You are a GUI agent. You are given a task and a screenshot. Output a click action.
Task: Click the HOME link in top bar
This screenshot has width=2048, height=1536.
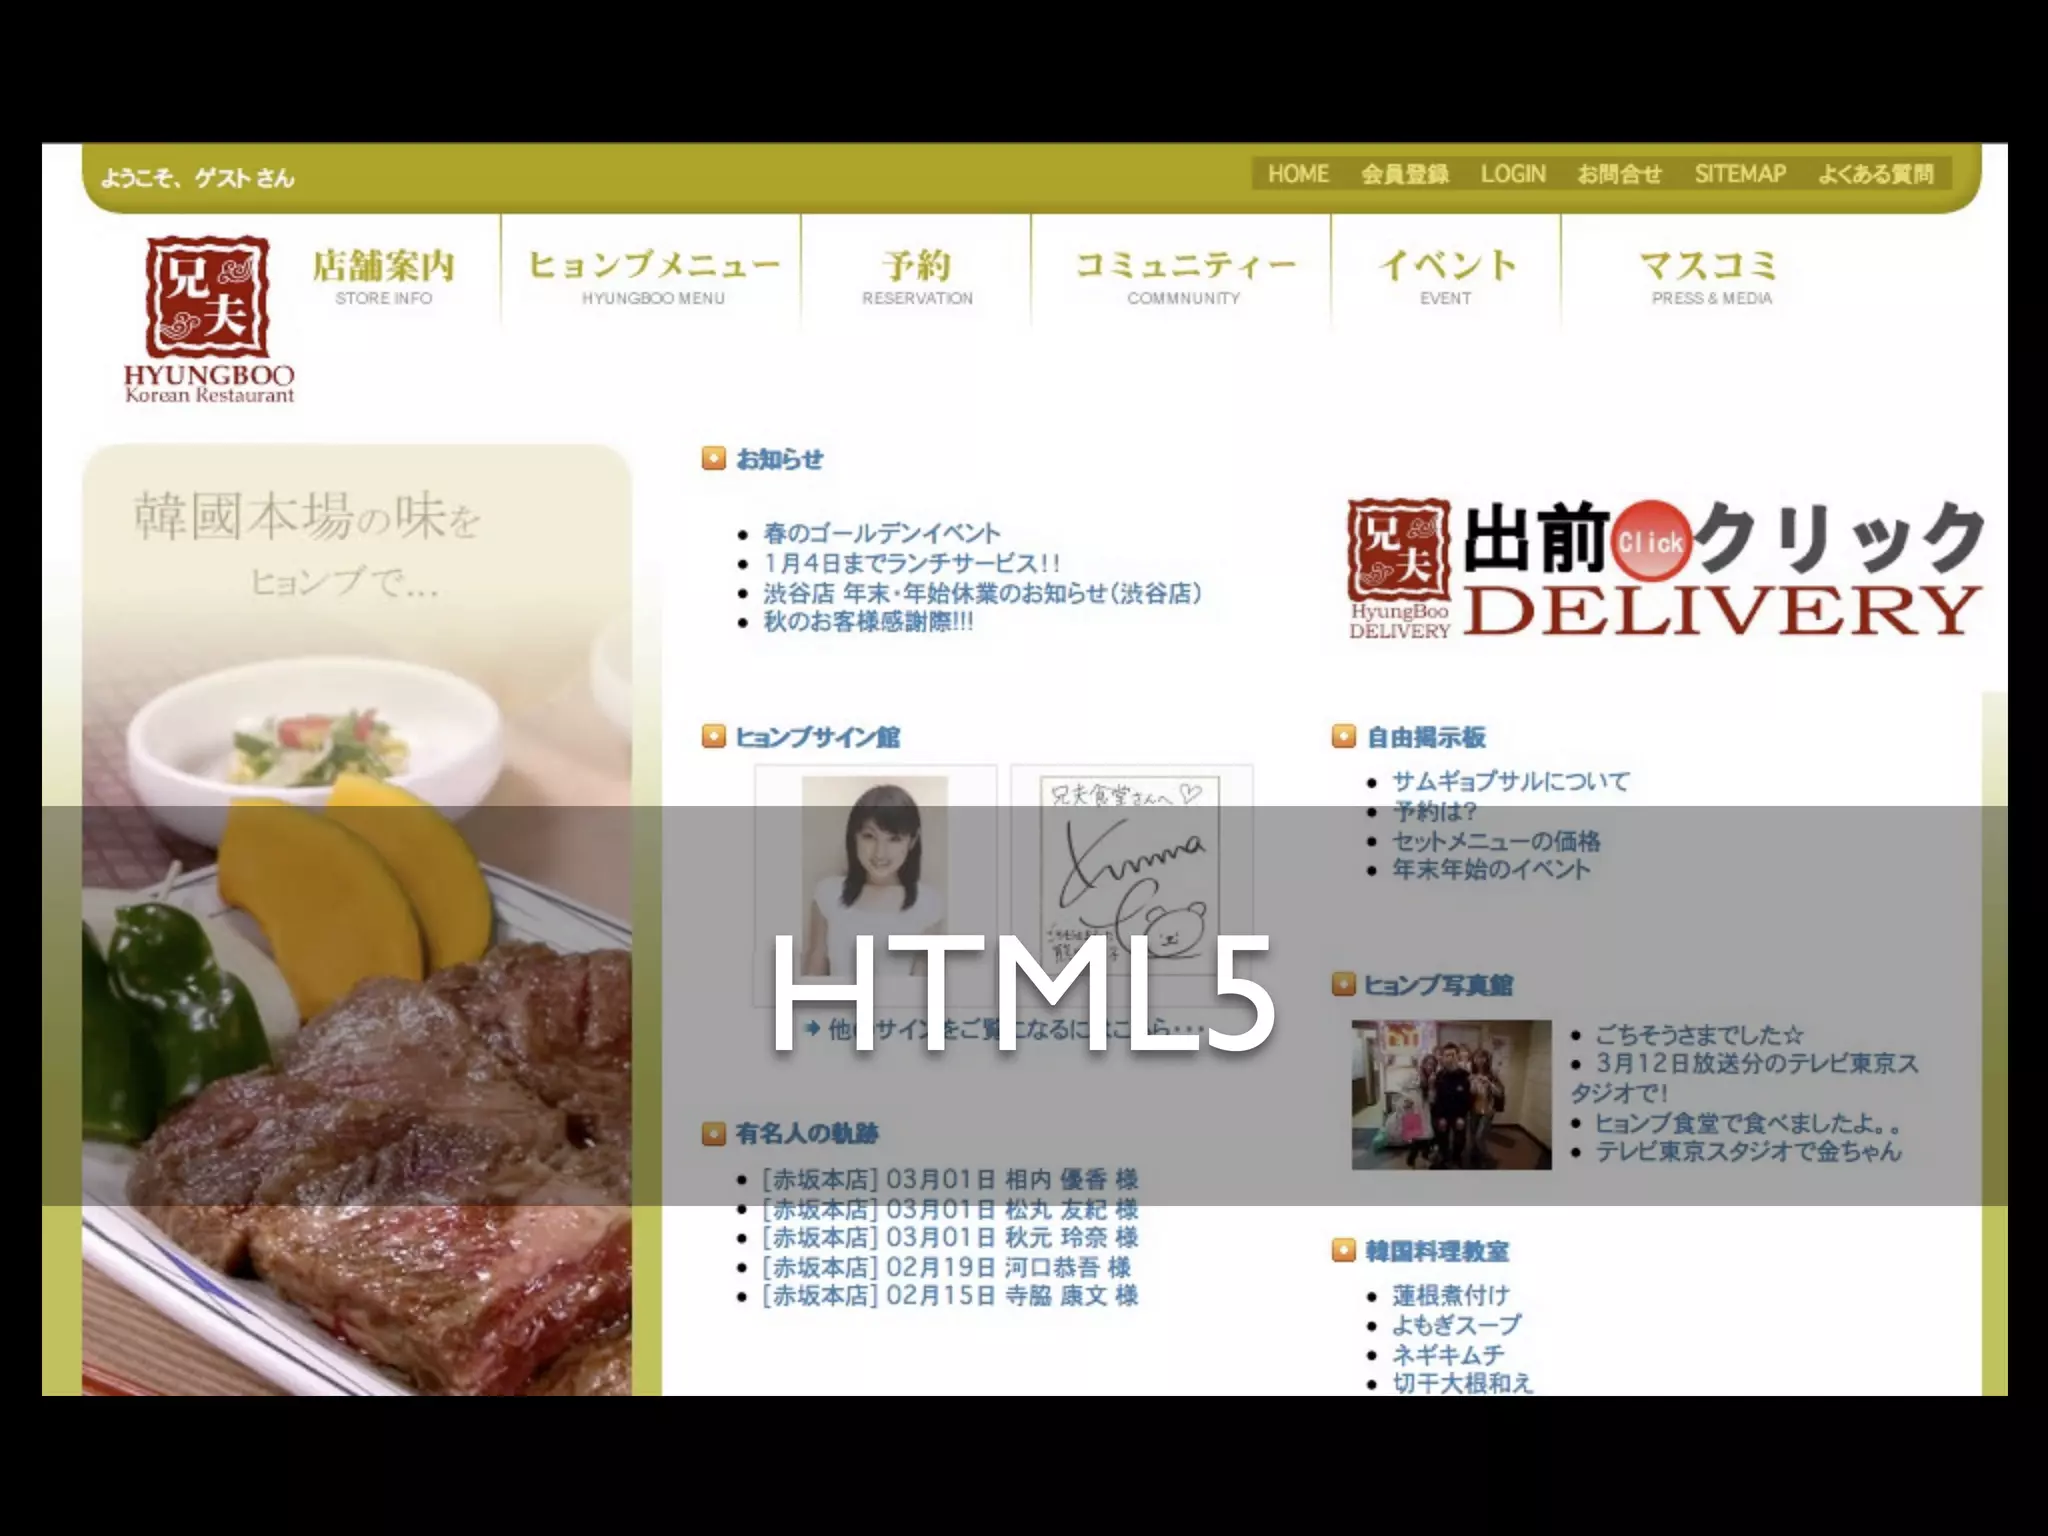click(1298, 174)
